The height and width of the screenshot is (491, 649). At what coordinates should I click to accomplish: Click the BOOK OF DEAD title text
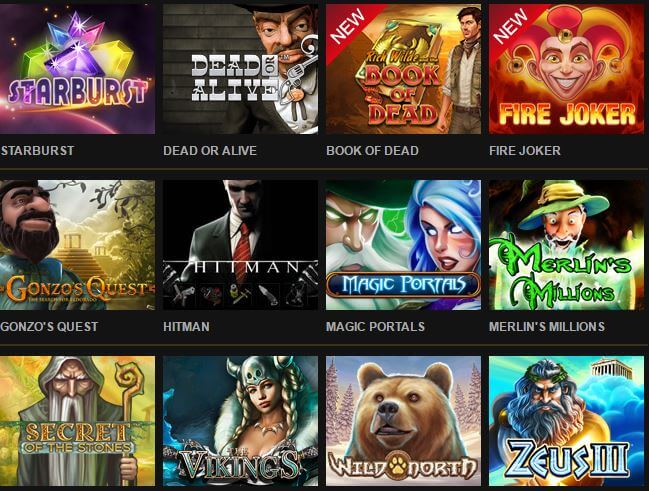coord(373,151)
